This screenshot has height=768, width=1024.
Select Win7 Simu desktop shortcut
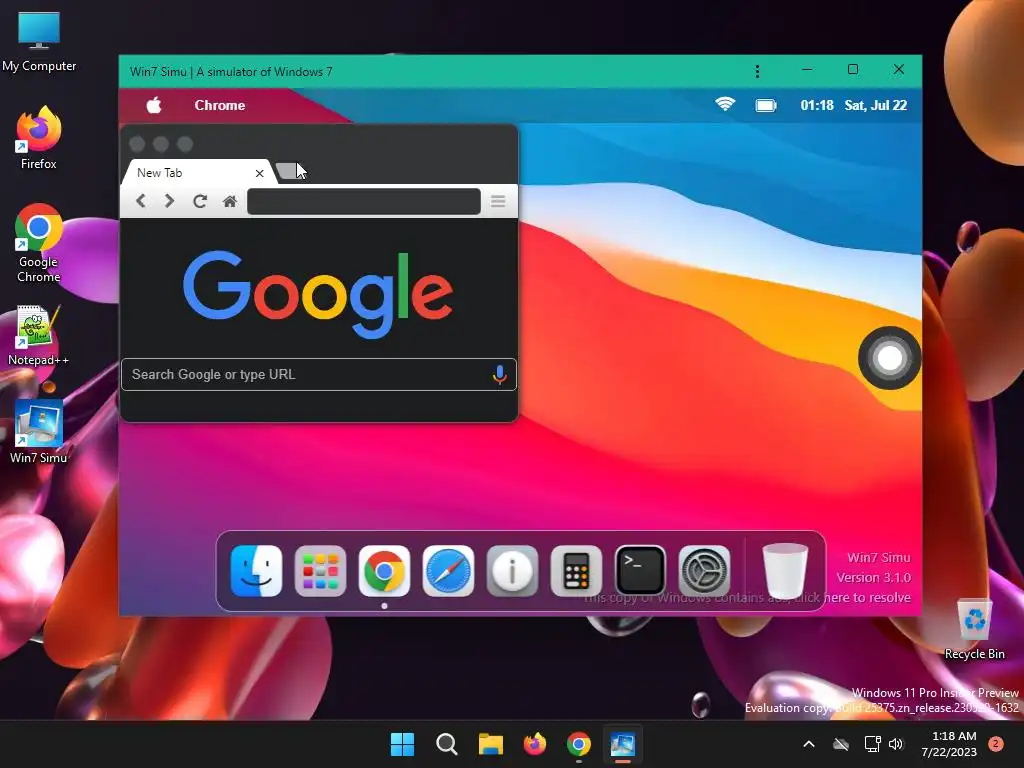pyautogui.click(x=39, y=432)
